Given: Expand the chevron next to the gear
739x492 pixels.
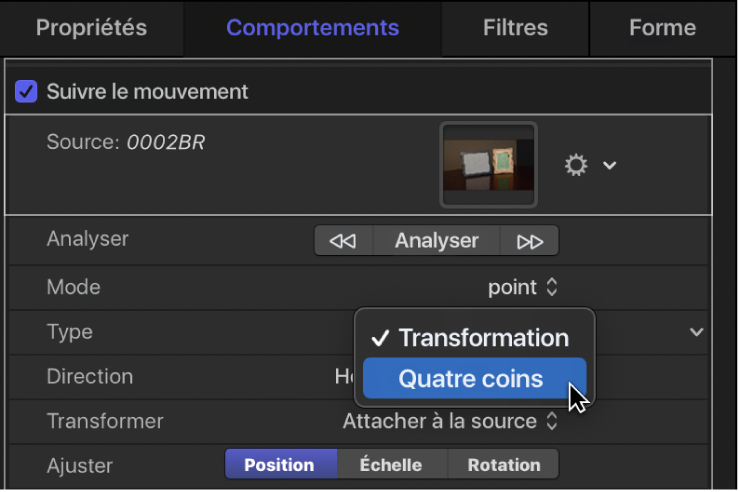Looking at the screenshot, I should click(x=609, y=165).
